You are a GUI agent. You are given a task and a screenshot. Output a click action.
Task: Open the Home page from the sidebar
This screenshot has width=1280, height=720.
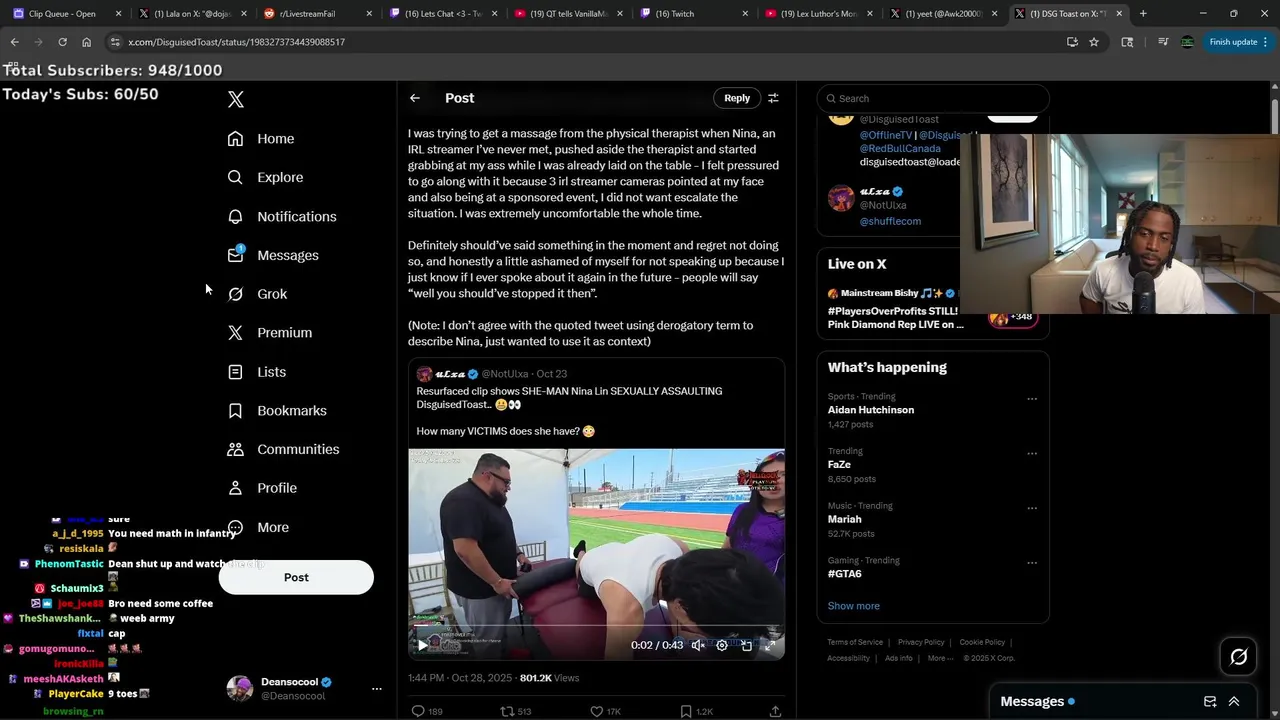(260, 139)
